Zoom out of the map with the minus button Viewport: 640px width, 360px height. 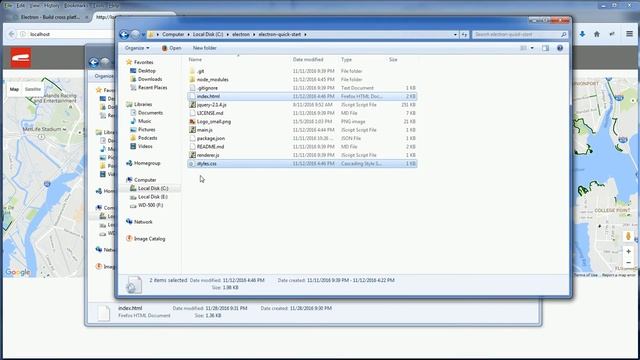[629, 262]
